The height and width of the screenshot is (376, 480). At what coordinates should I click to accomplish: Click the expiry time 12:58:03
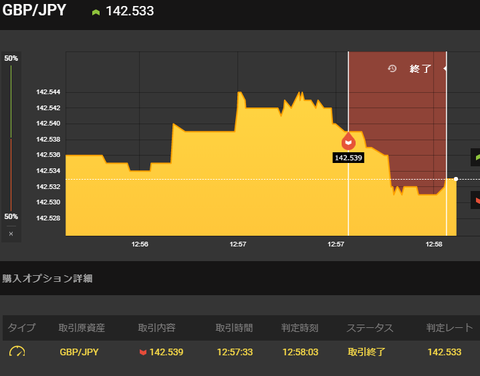[300, 352]
